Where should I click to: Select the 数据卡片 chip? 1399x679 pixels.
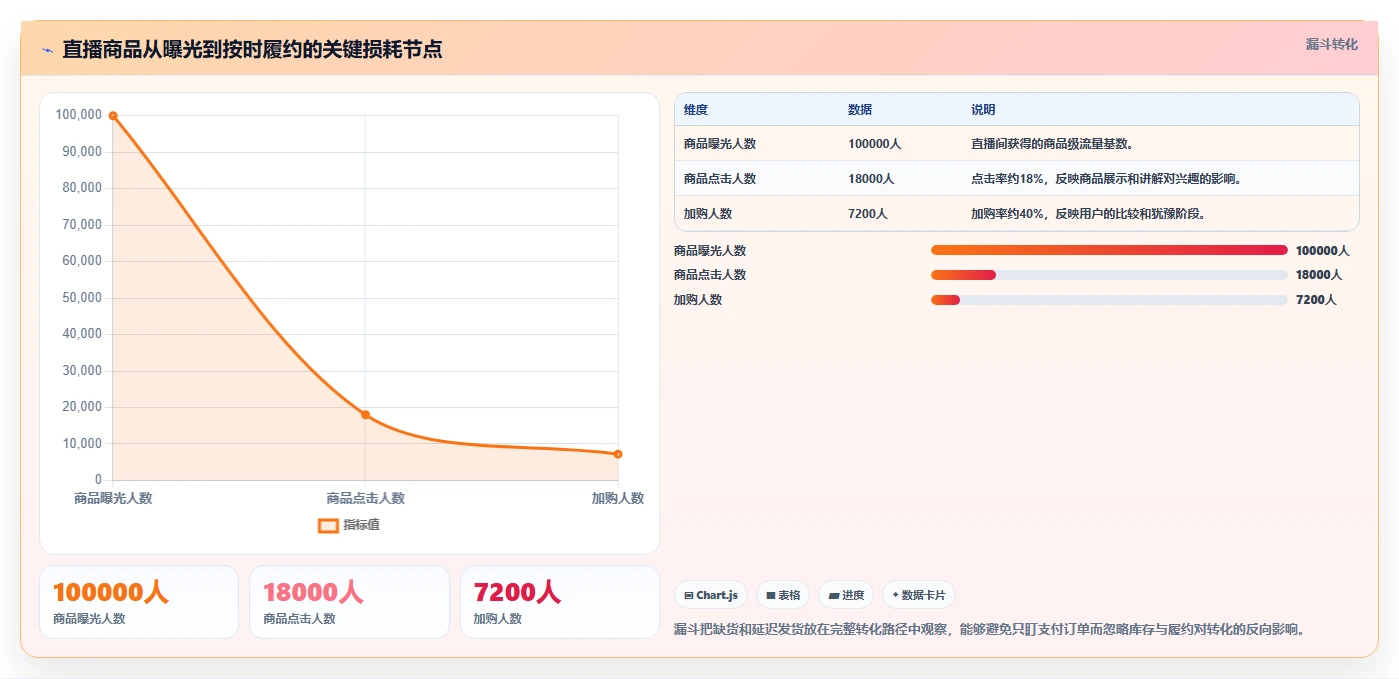point(918,595)
